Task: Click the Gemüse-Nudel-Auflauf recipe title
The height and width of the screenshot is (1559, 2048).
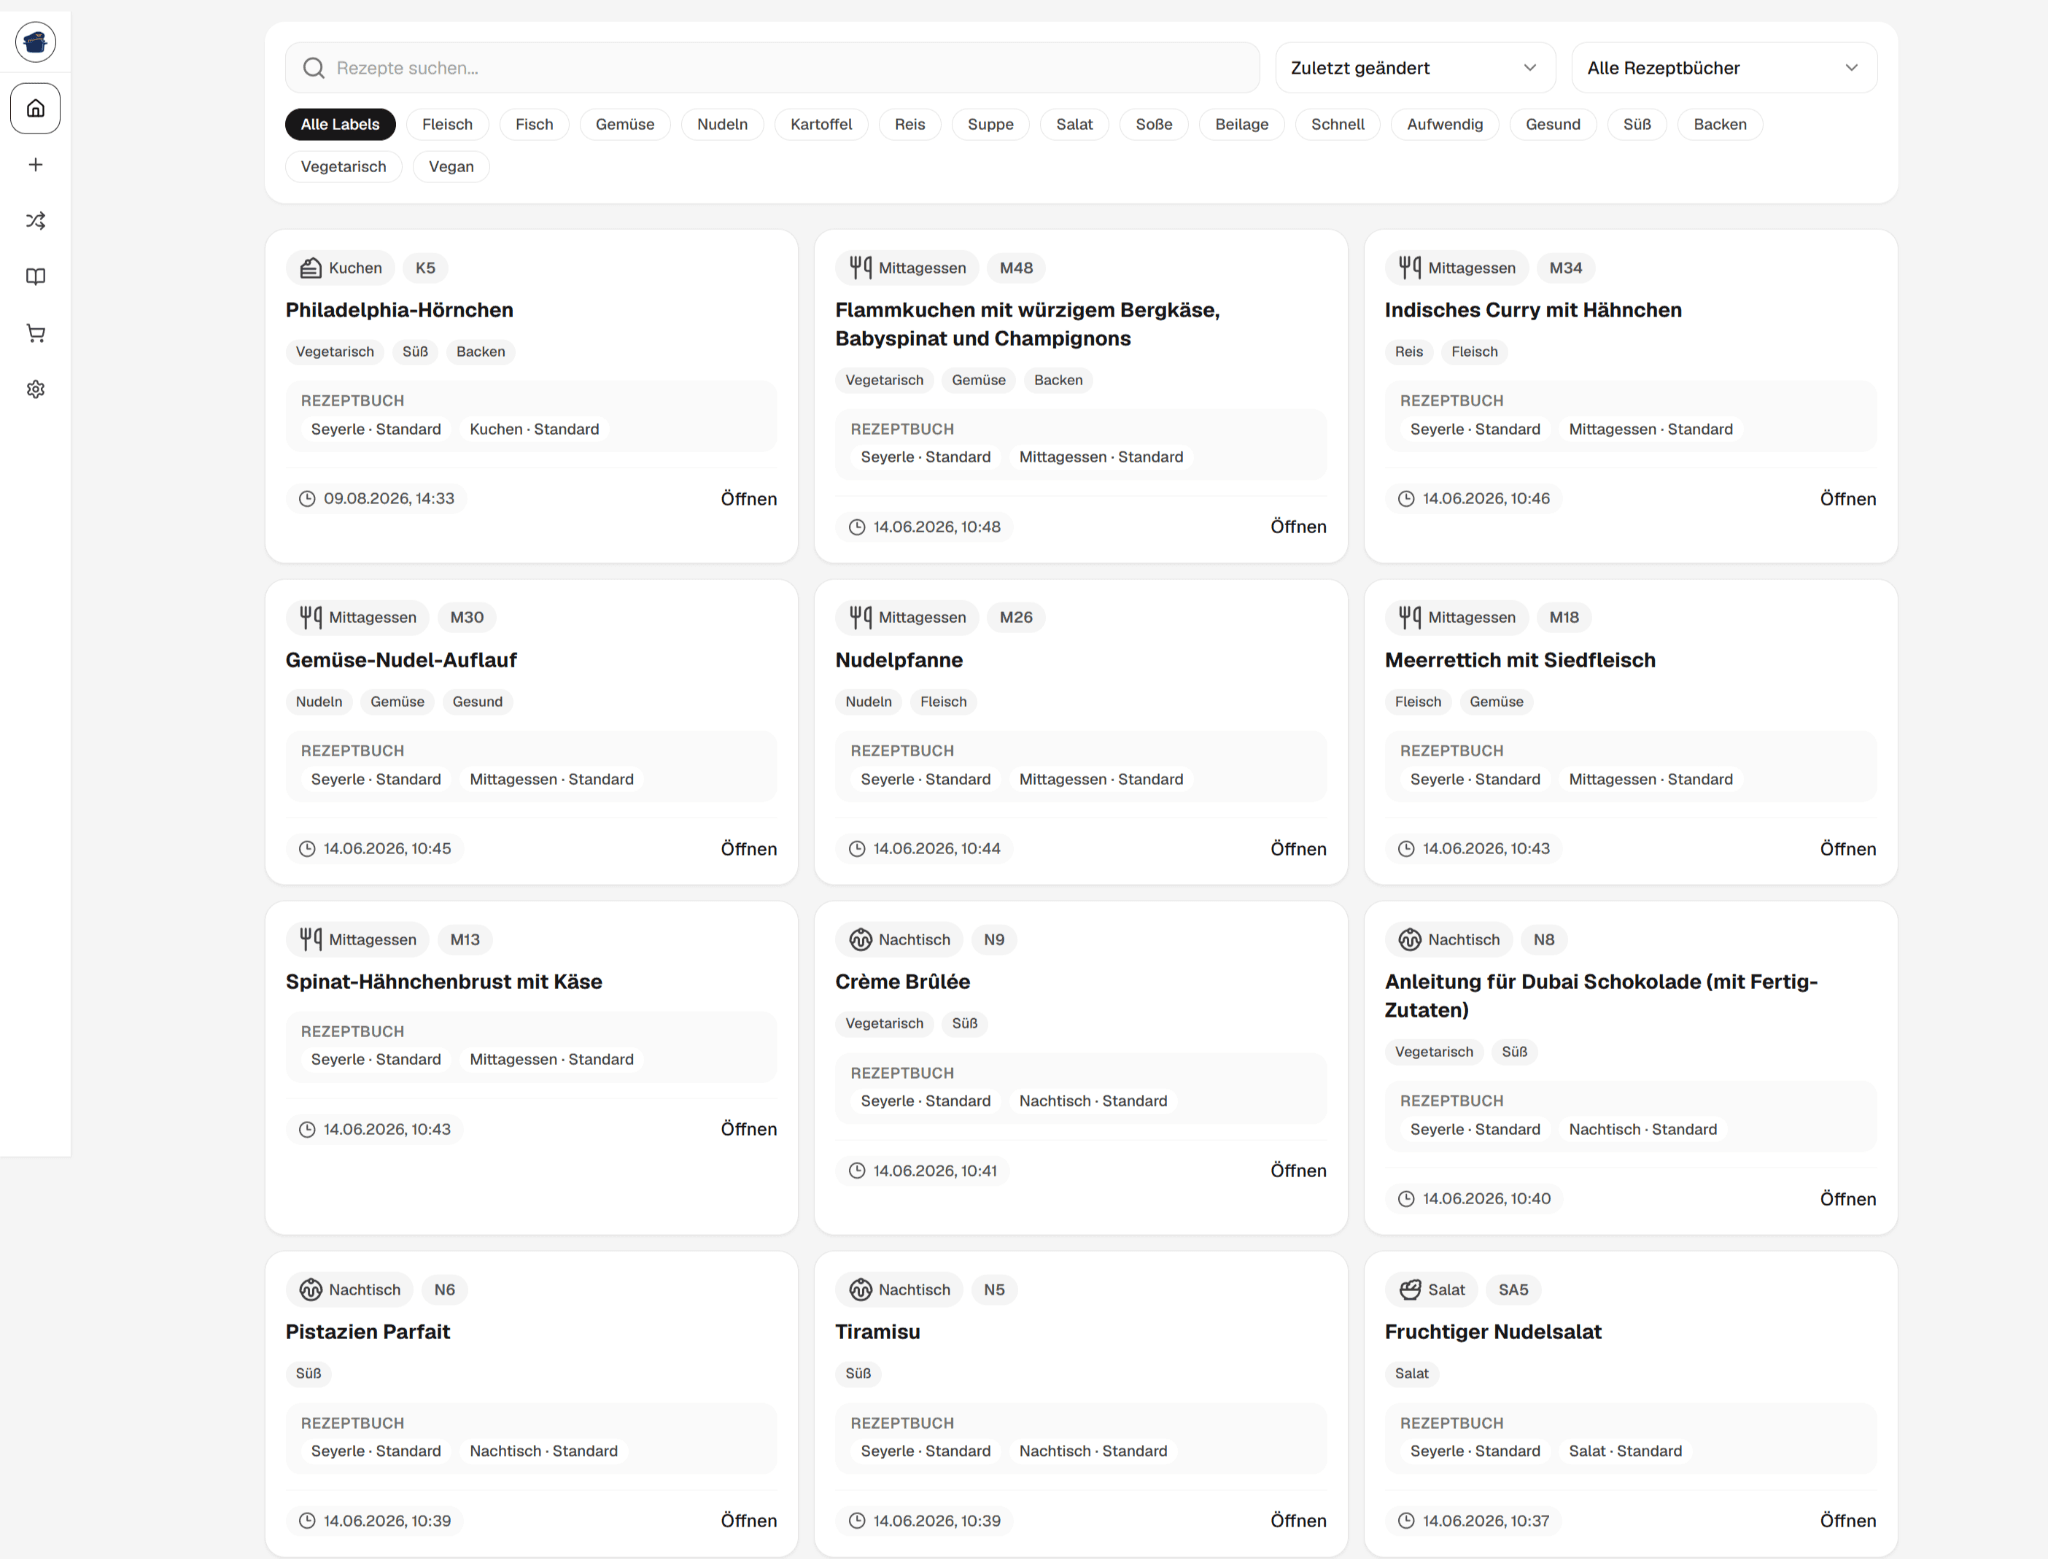Action: tap(401, 660)
